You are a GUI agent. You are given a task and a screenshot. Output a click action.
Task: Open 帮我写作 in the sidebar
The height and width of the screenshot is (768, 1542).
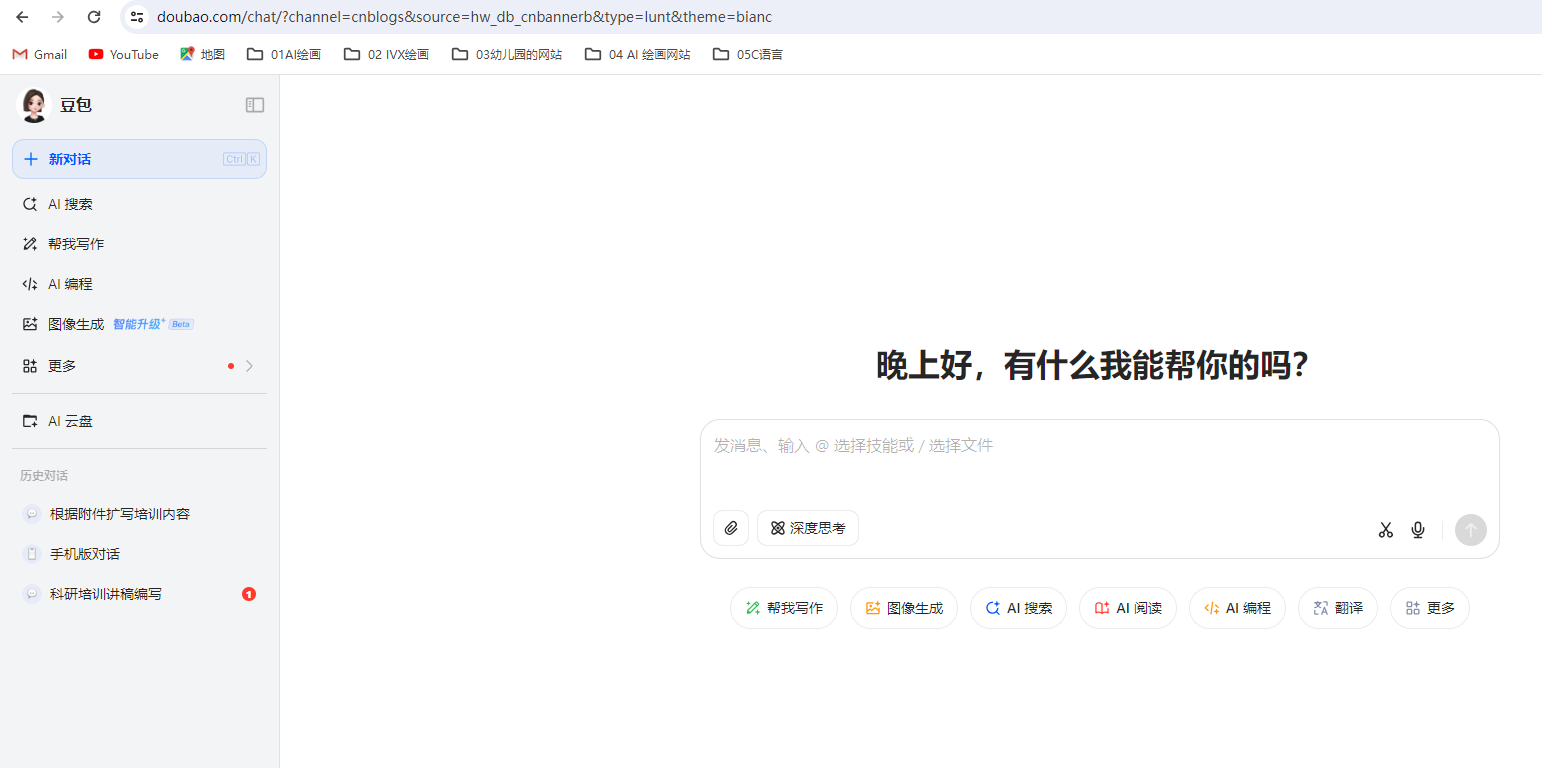tap(139, 244)
